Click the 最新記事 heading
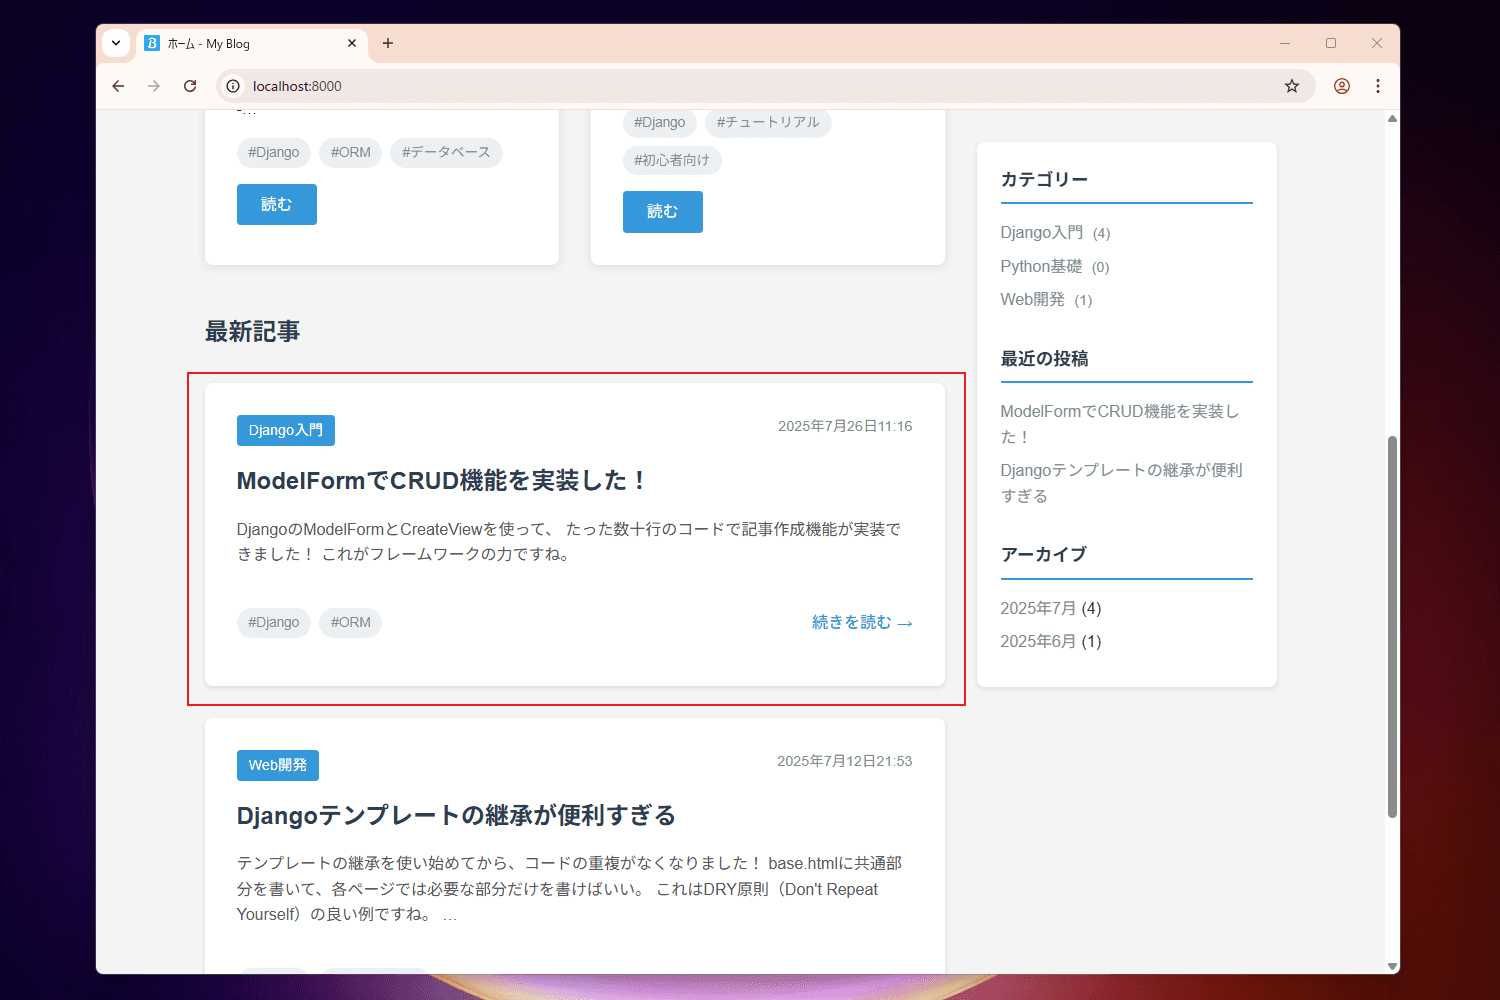1500x1000 pixels. [252, 331]
